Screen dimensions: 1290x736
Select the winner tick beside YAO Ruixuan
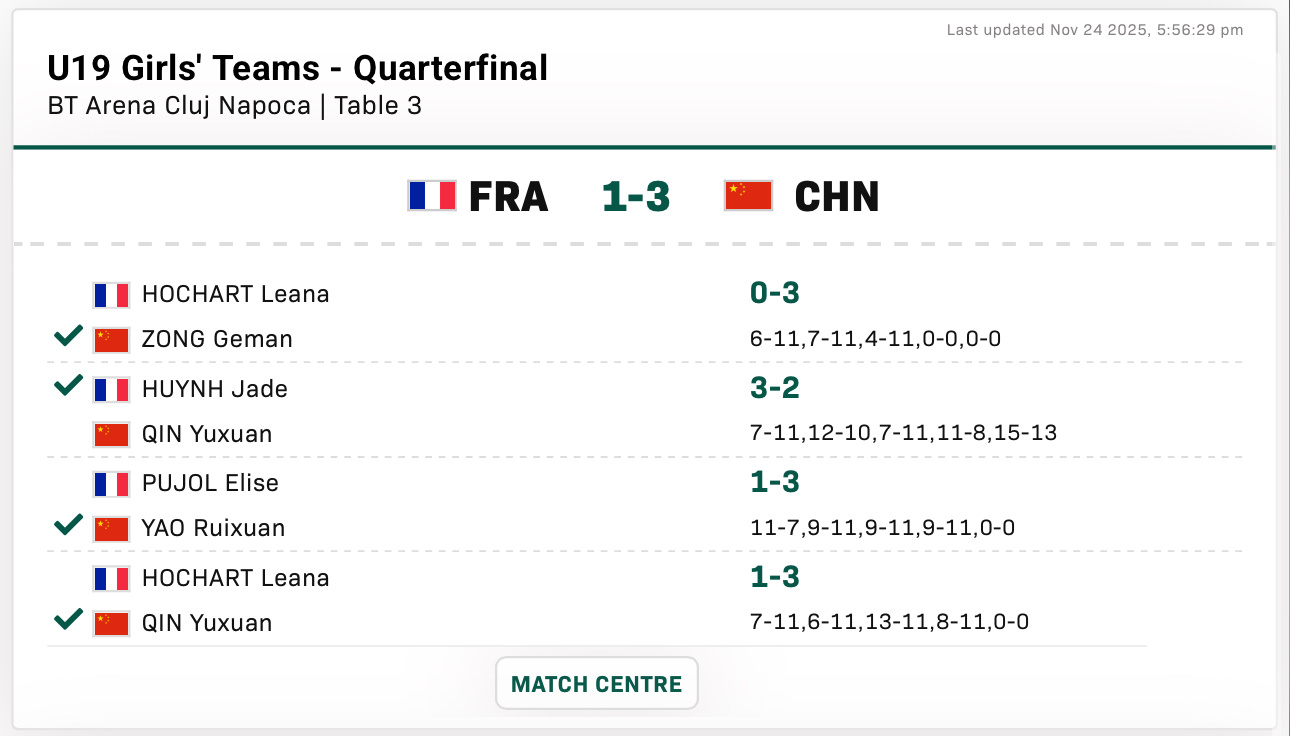tap(66, 524)
